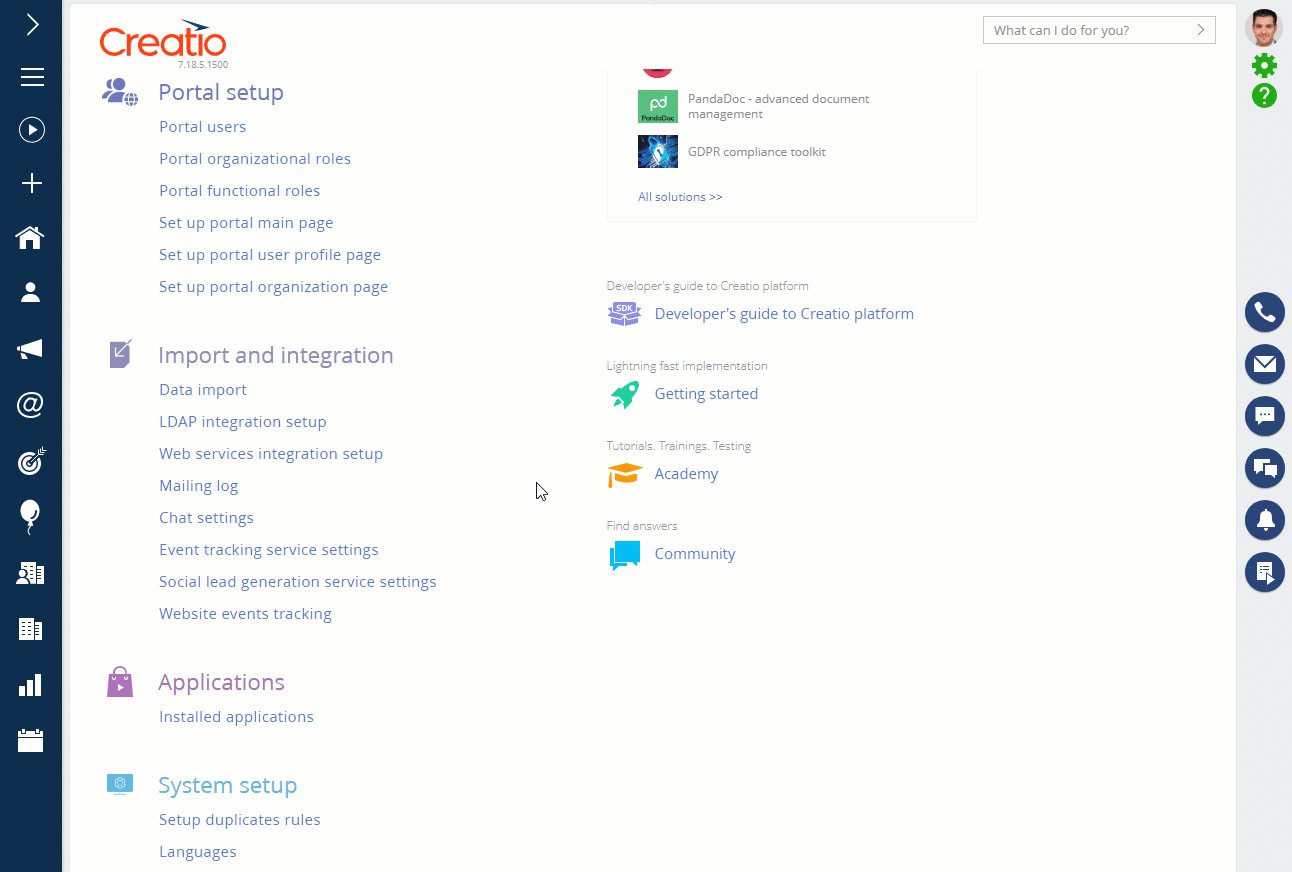The height and width of the screenshot is (872, 1292).
Task: Open the email envelope panel button
Action: click(1265, 364)
